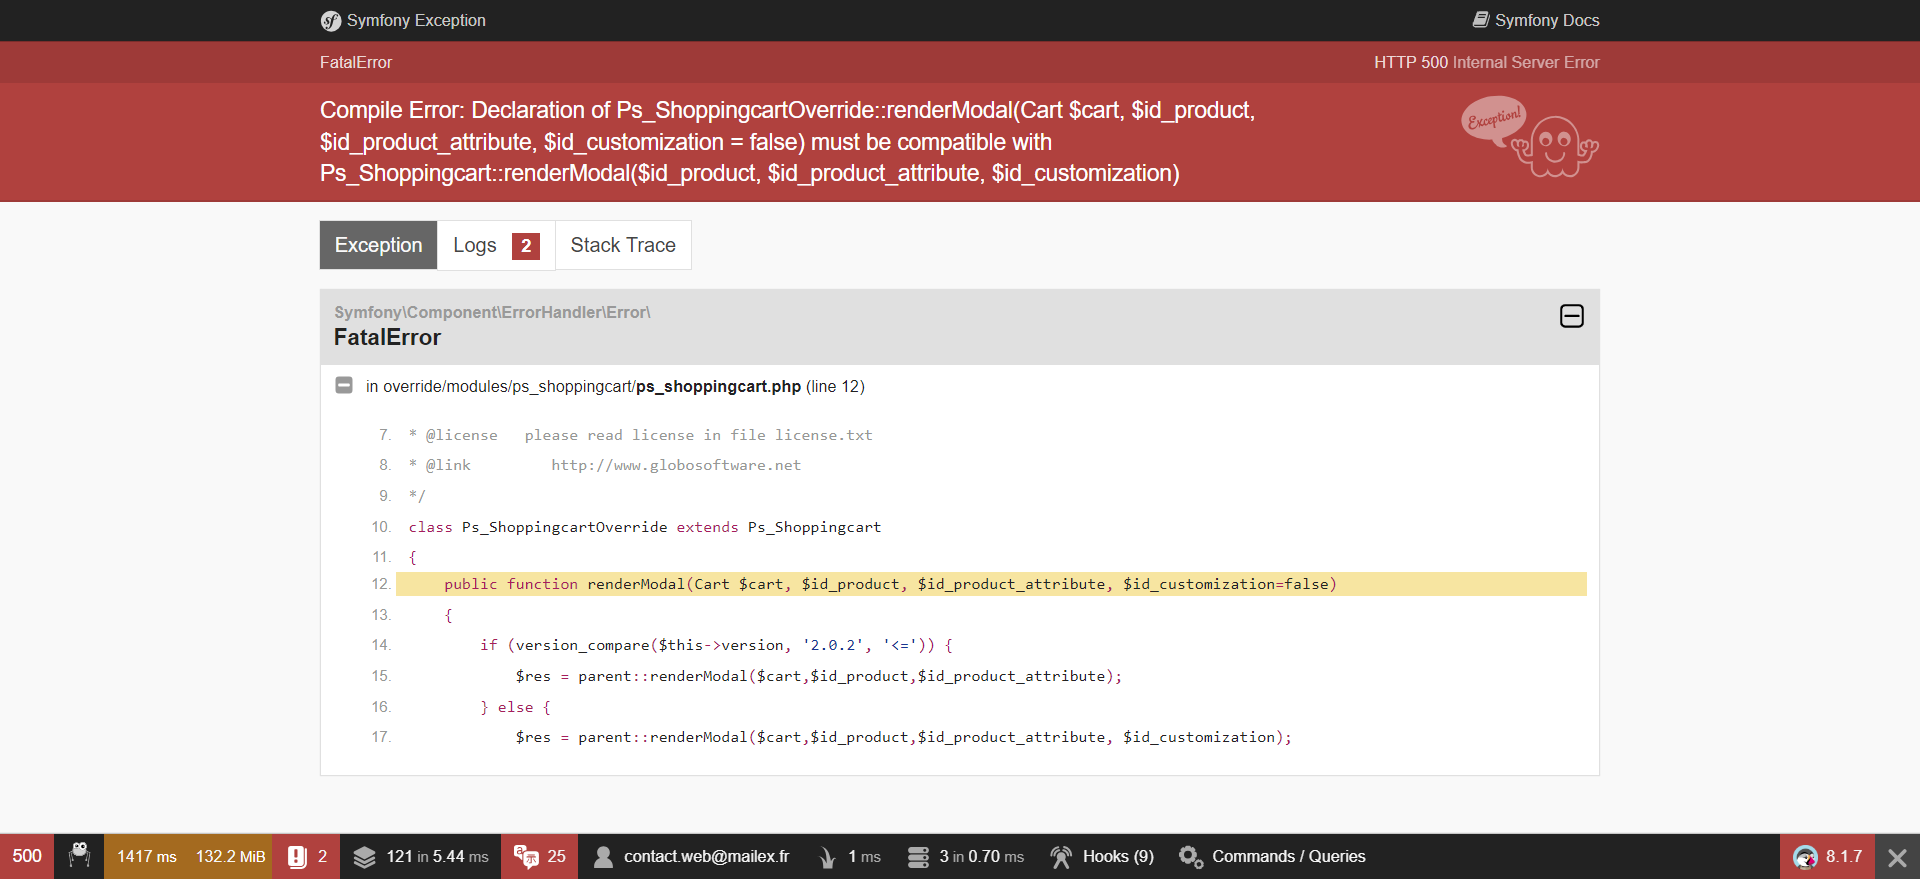1920x879 pixels.
Task: Open the 1417 ms time panel
Action: click(147, 856)
